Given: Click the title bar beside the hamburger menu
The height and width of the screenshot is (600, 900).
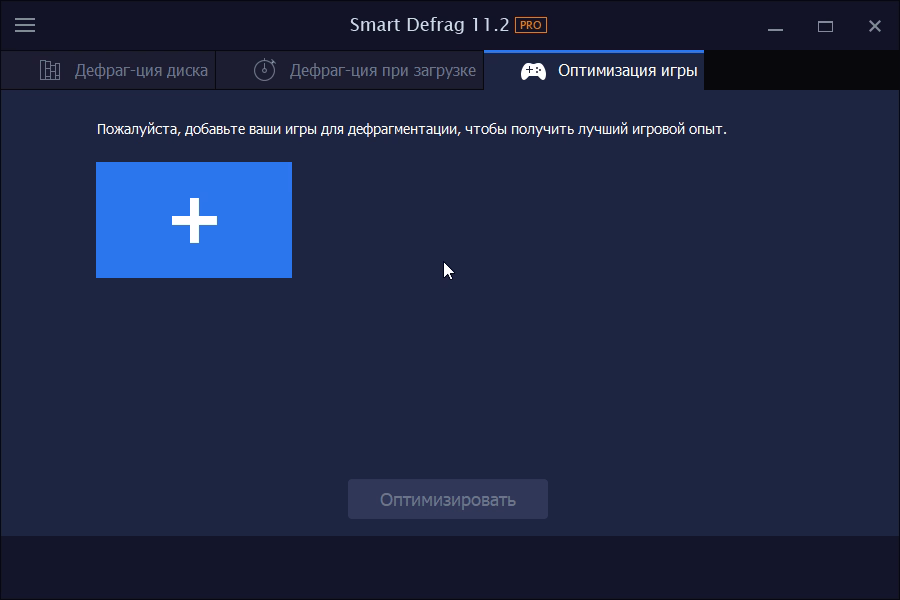Looking at the screenshot, I should [x=180, y=26].
